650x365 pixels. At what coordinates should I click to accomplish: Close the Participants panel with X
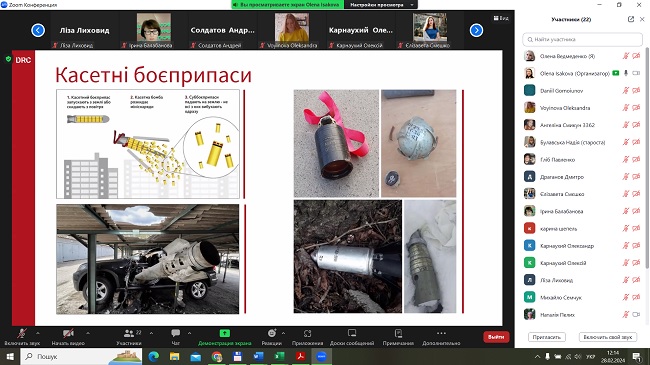point(642,19)
